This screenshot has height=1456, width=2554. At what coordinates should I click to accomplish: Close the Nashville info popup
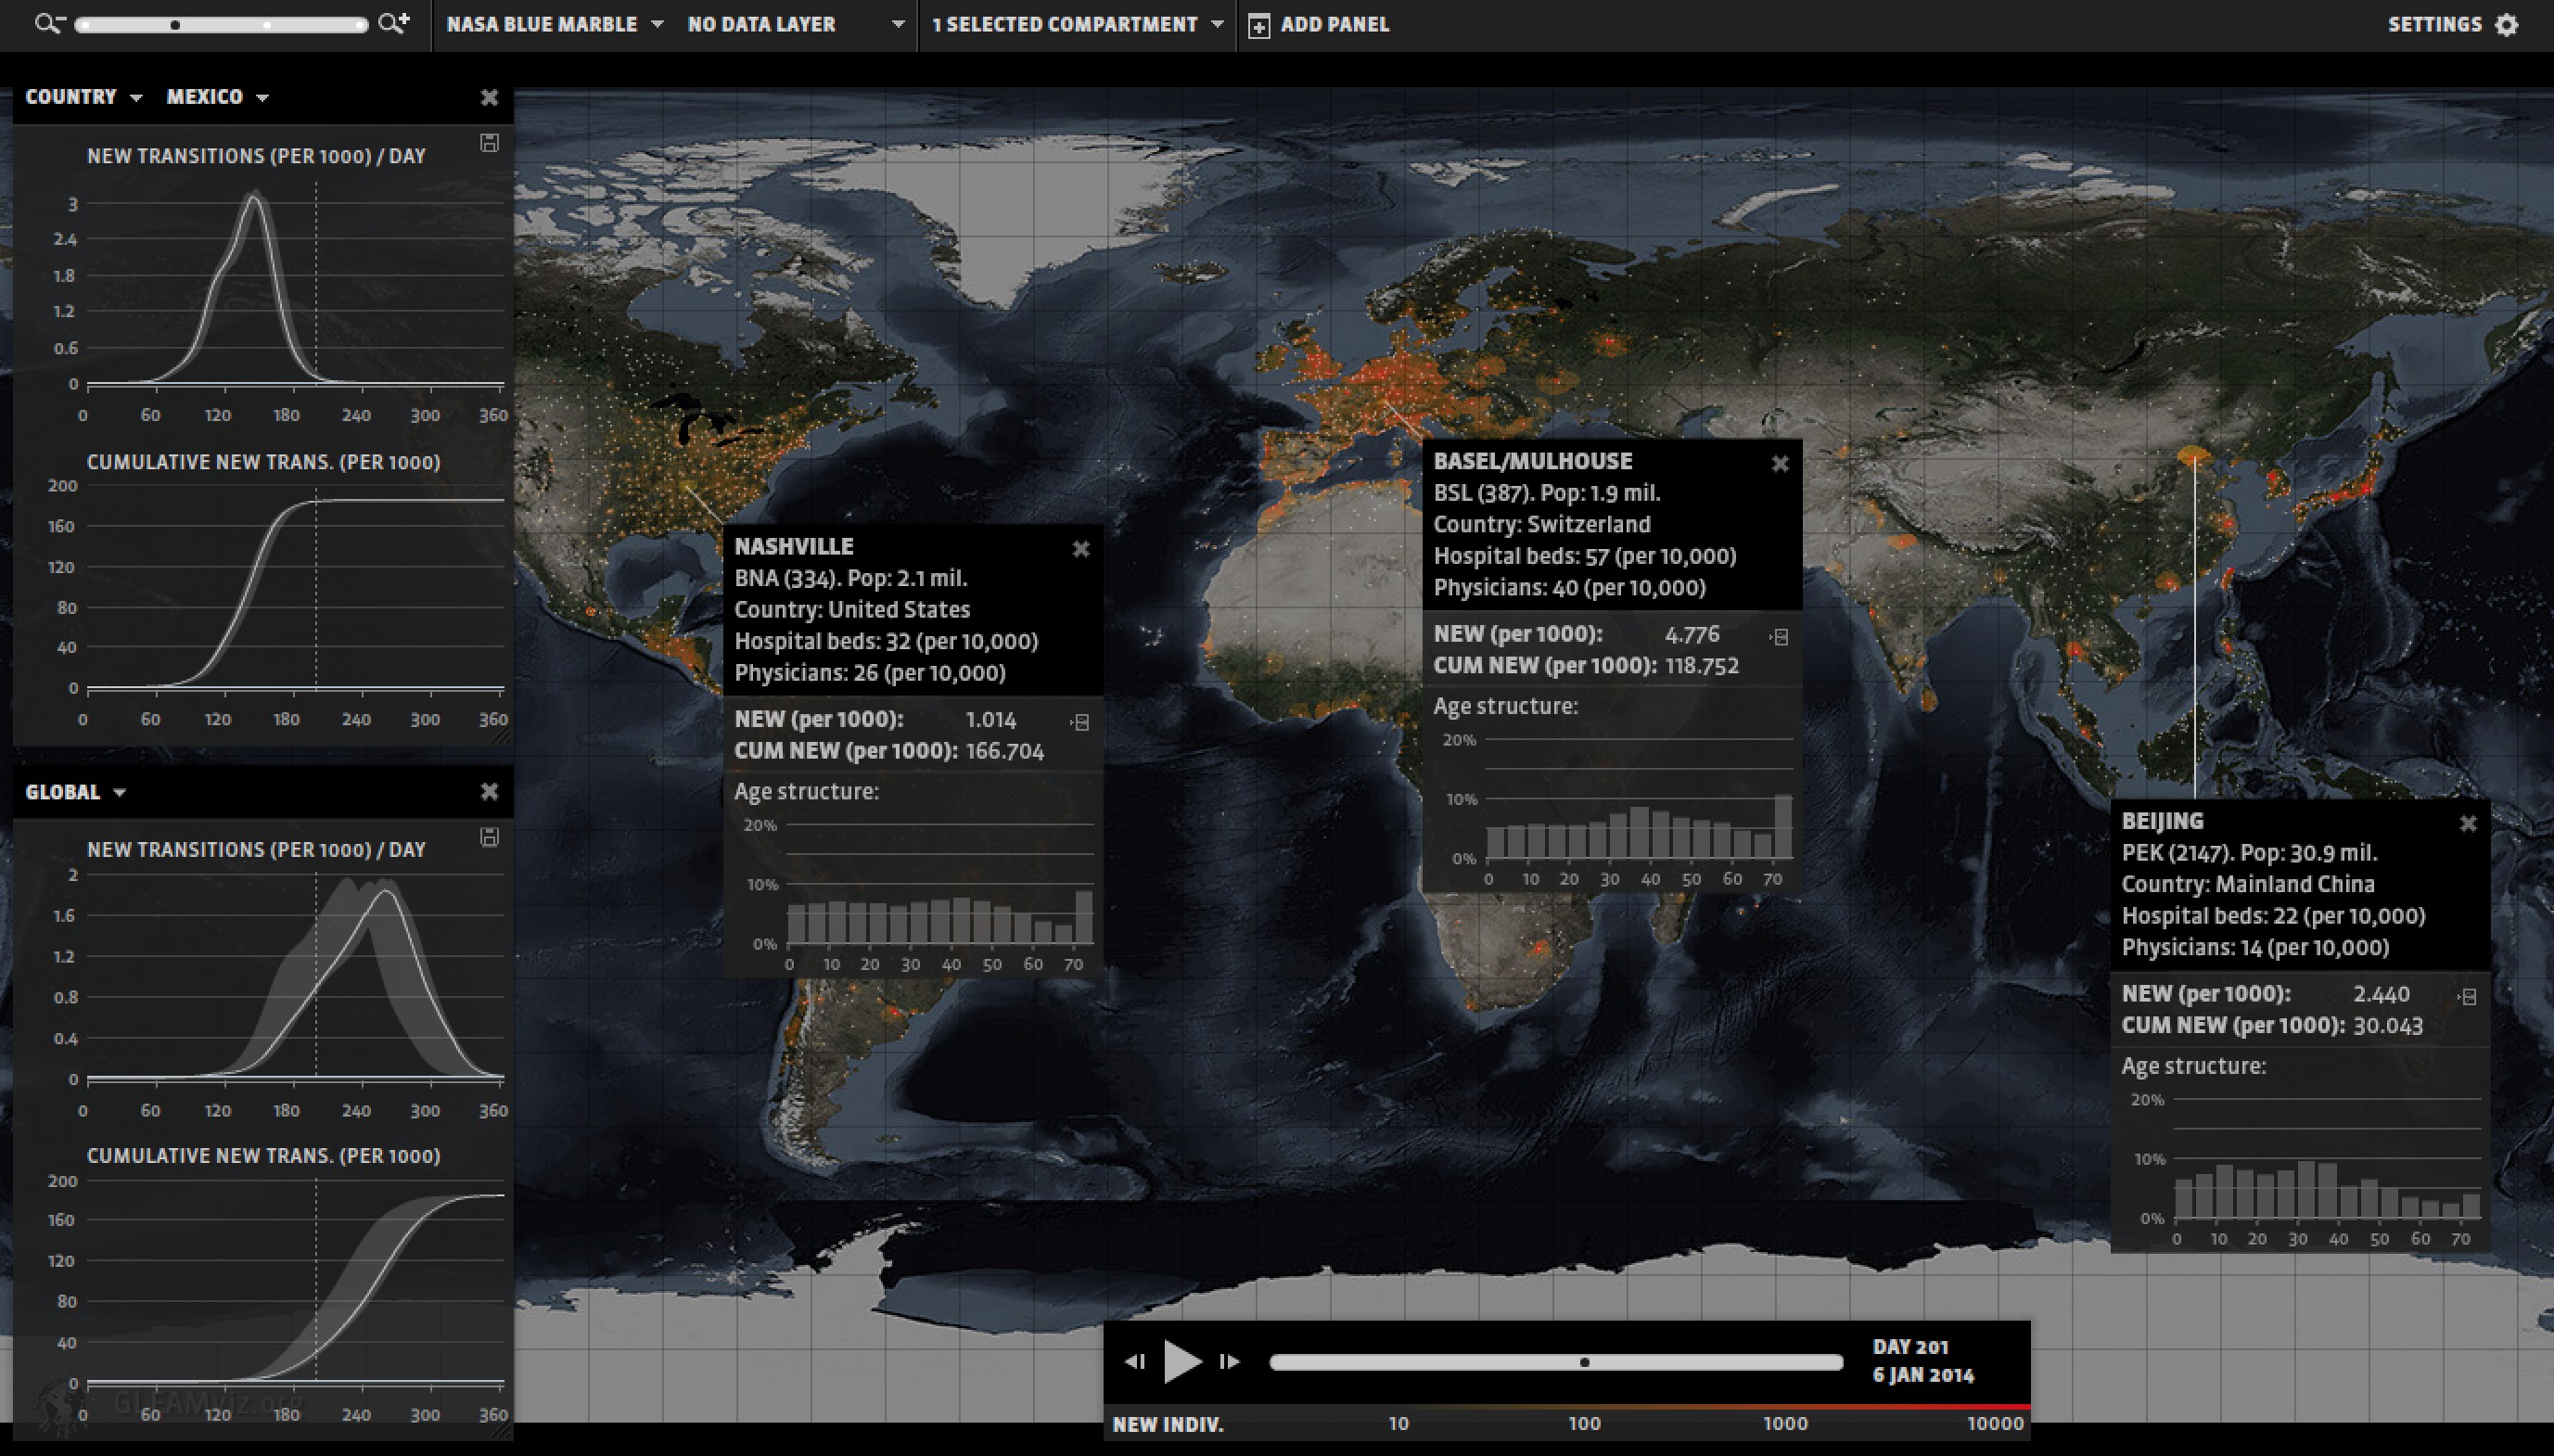(x=1081, y=549)
